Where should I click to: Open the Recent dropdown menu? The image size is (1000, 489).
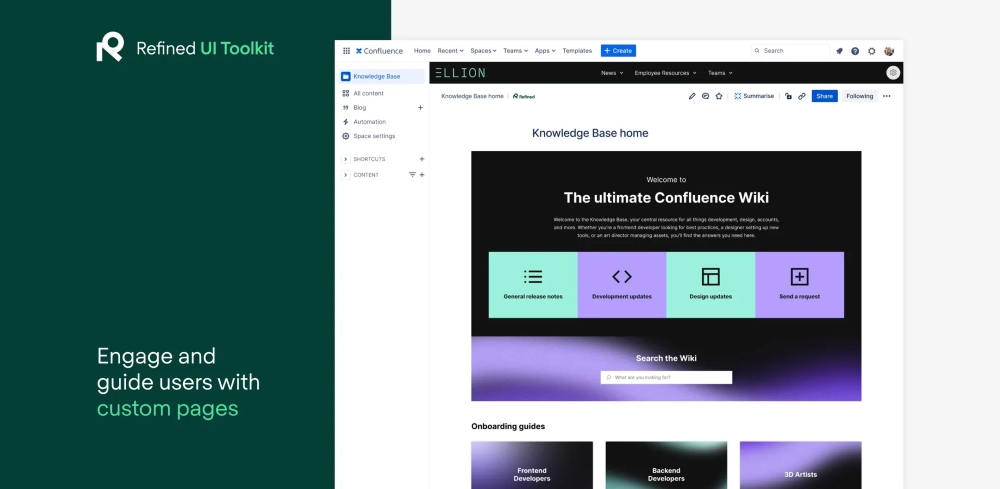point(450,51)
